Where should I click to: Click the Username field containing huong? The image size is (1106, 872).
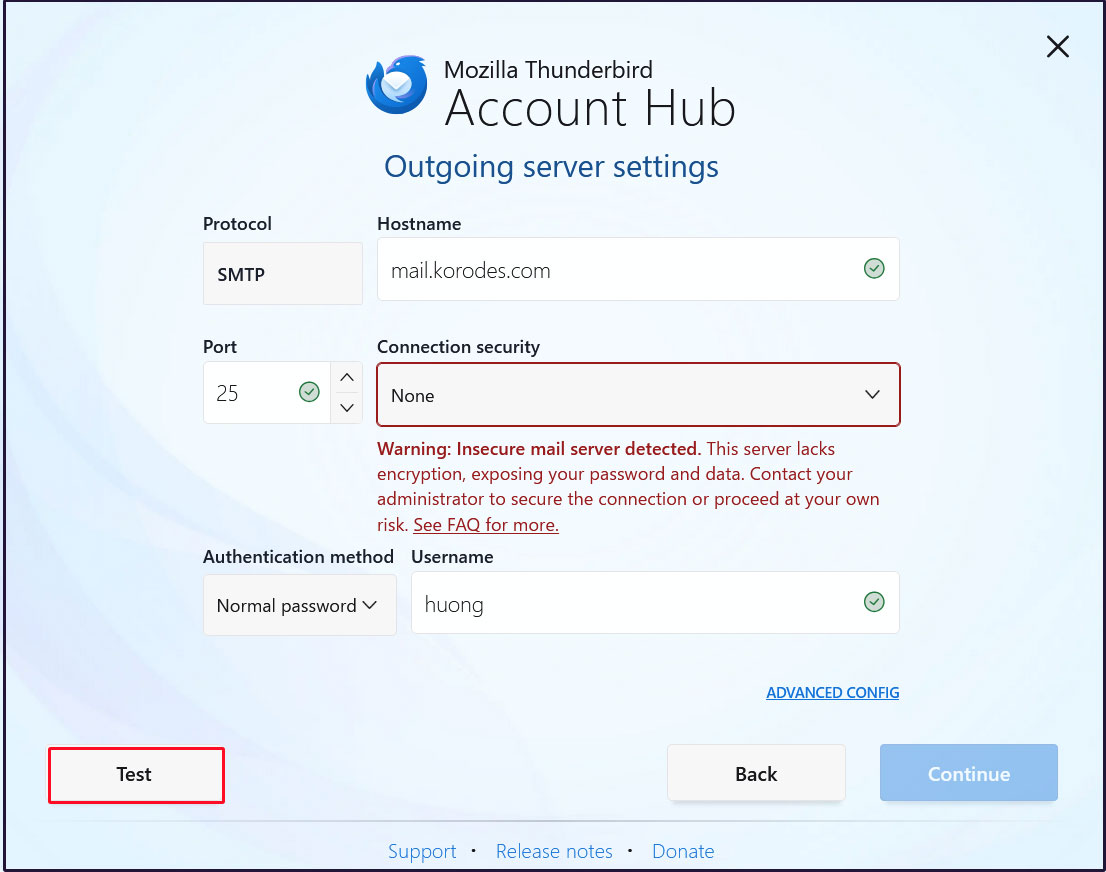point(655,603)
